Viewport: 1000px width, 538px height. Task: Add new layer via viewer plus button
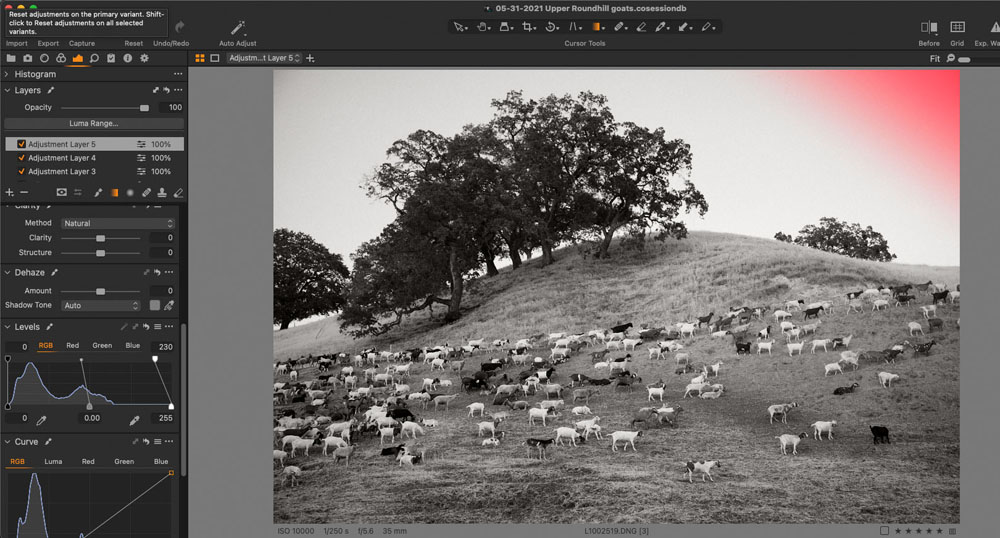(311, 58)
